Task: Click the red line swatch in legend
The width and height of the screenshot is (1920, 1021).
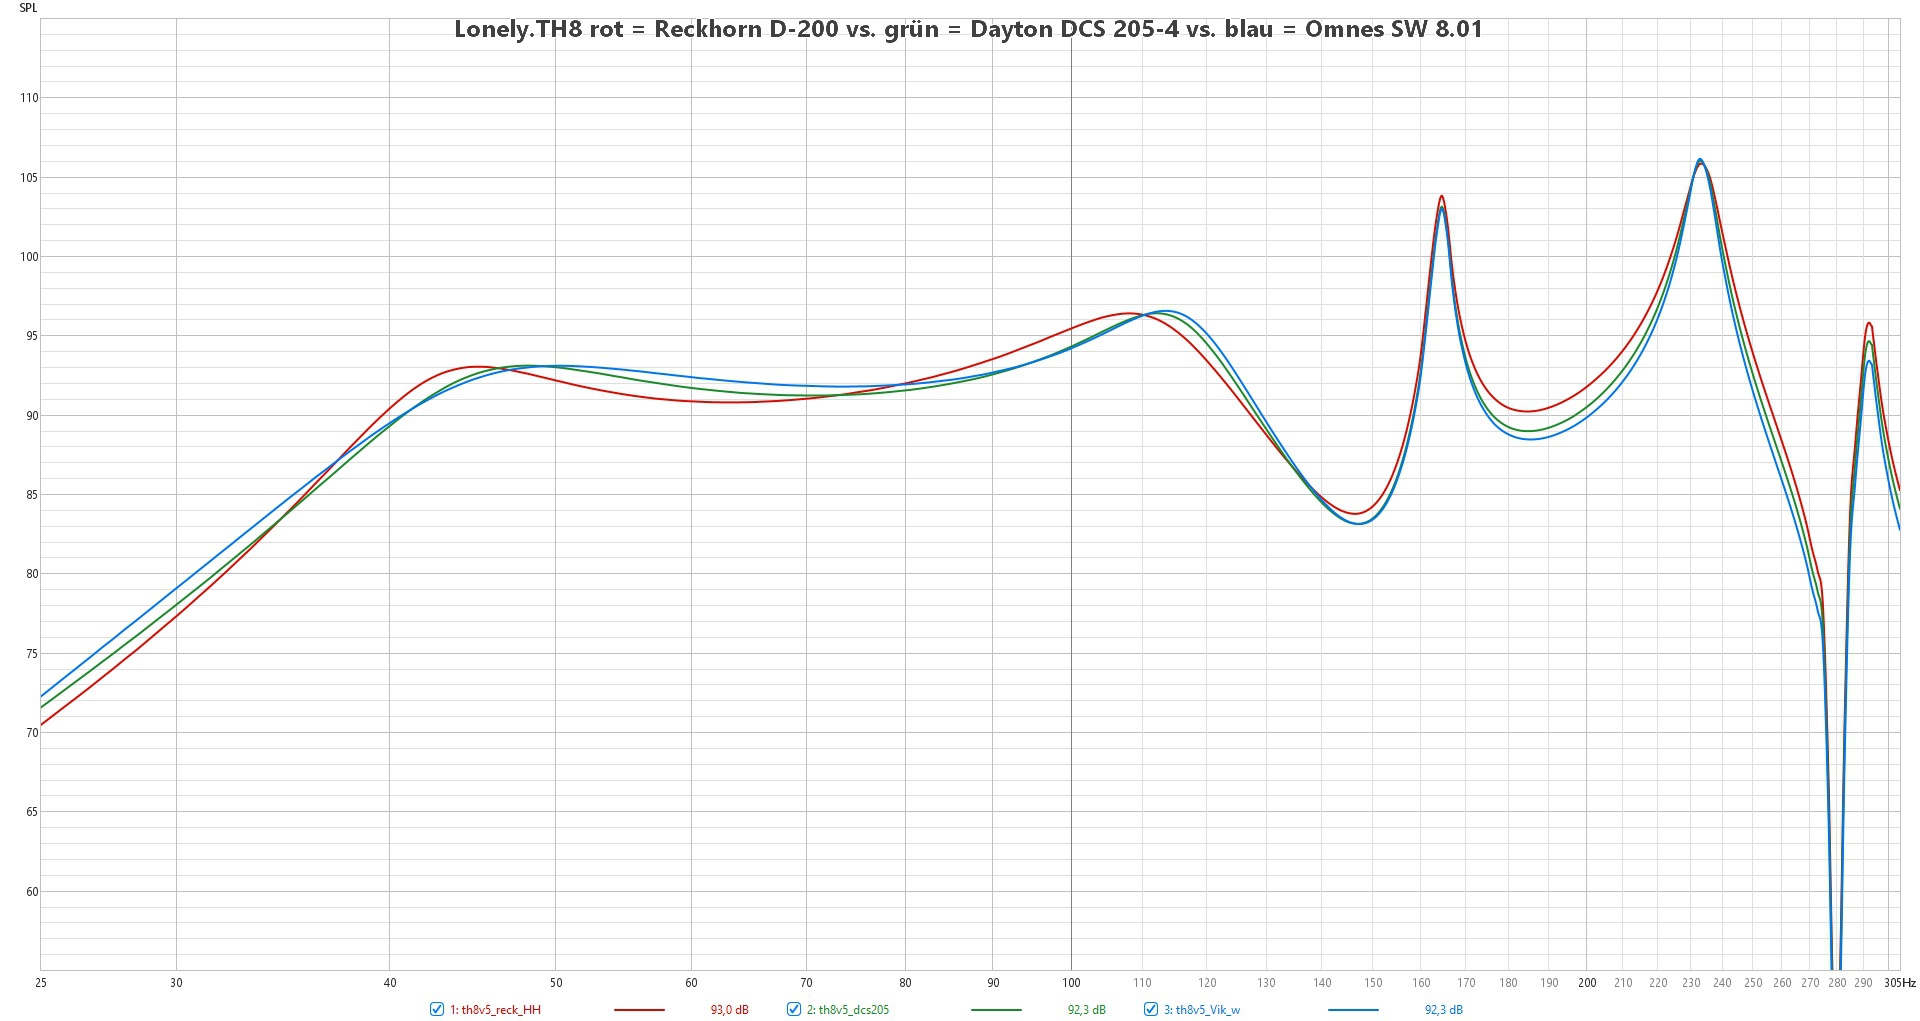Action: 639,1010
